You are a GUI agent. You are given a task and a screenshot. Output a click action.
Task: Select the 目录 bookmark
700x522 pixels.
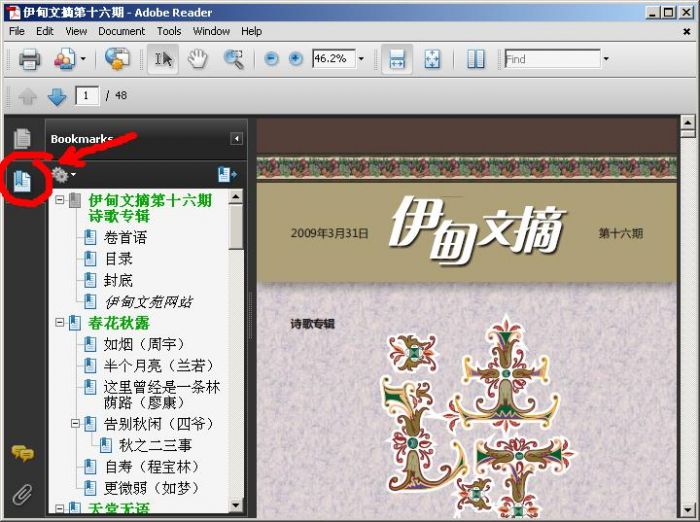(118, 259)
